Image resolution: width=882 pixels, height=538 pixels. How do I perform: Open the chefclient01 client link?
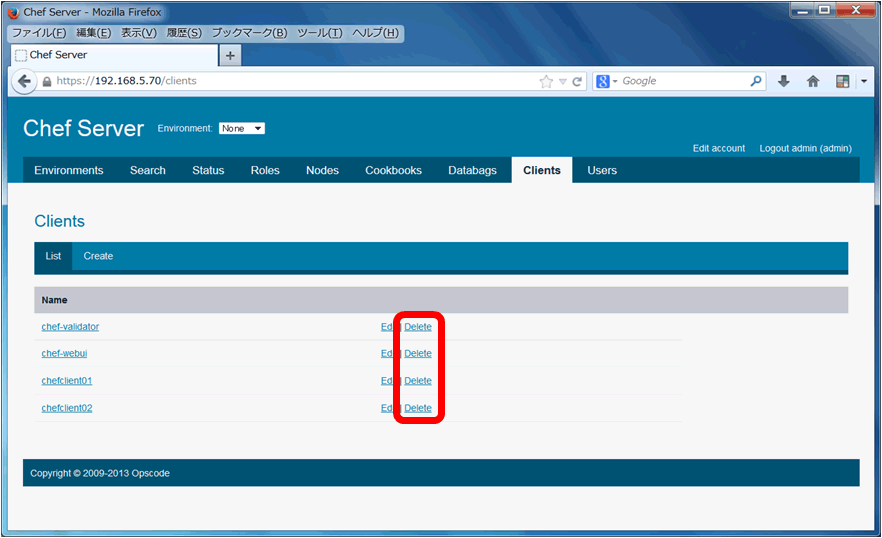coord(67,381)
